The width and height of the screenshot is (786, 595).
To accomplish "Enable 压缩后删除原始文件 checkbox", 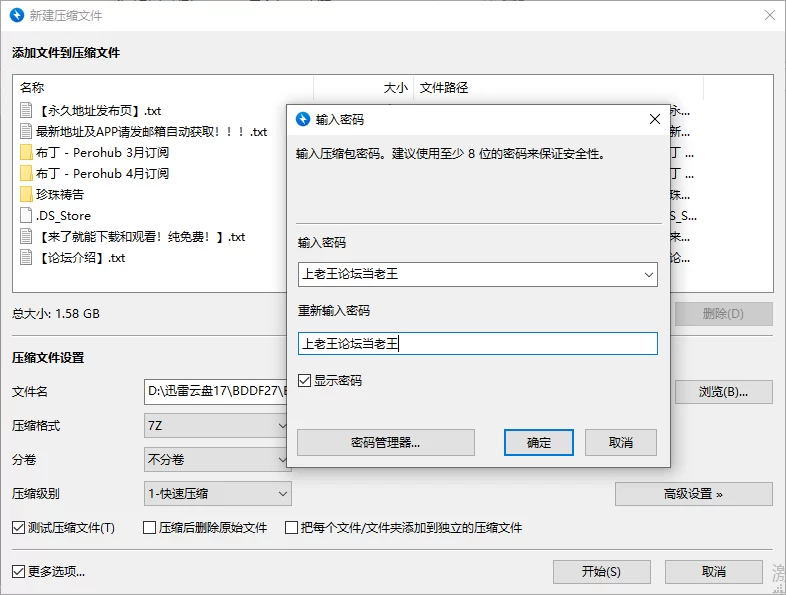I will (x=150, y=527).
